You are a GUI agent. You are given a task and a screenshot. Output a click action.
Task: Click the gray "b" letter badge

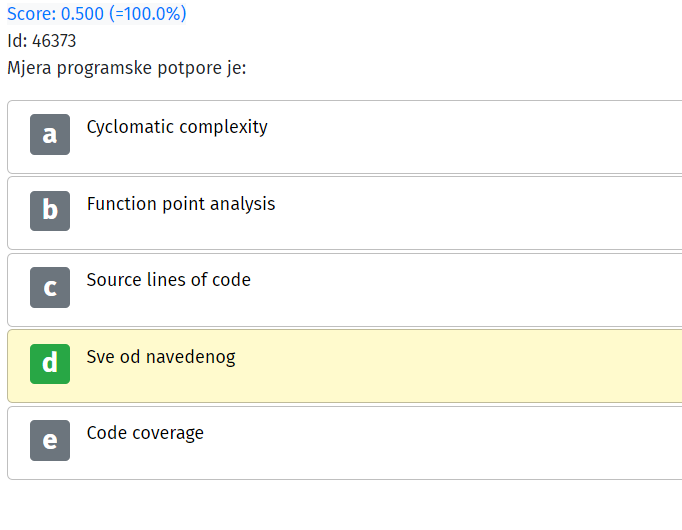point(50,211)
